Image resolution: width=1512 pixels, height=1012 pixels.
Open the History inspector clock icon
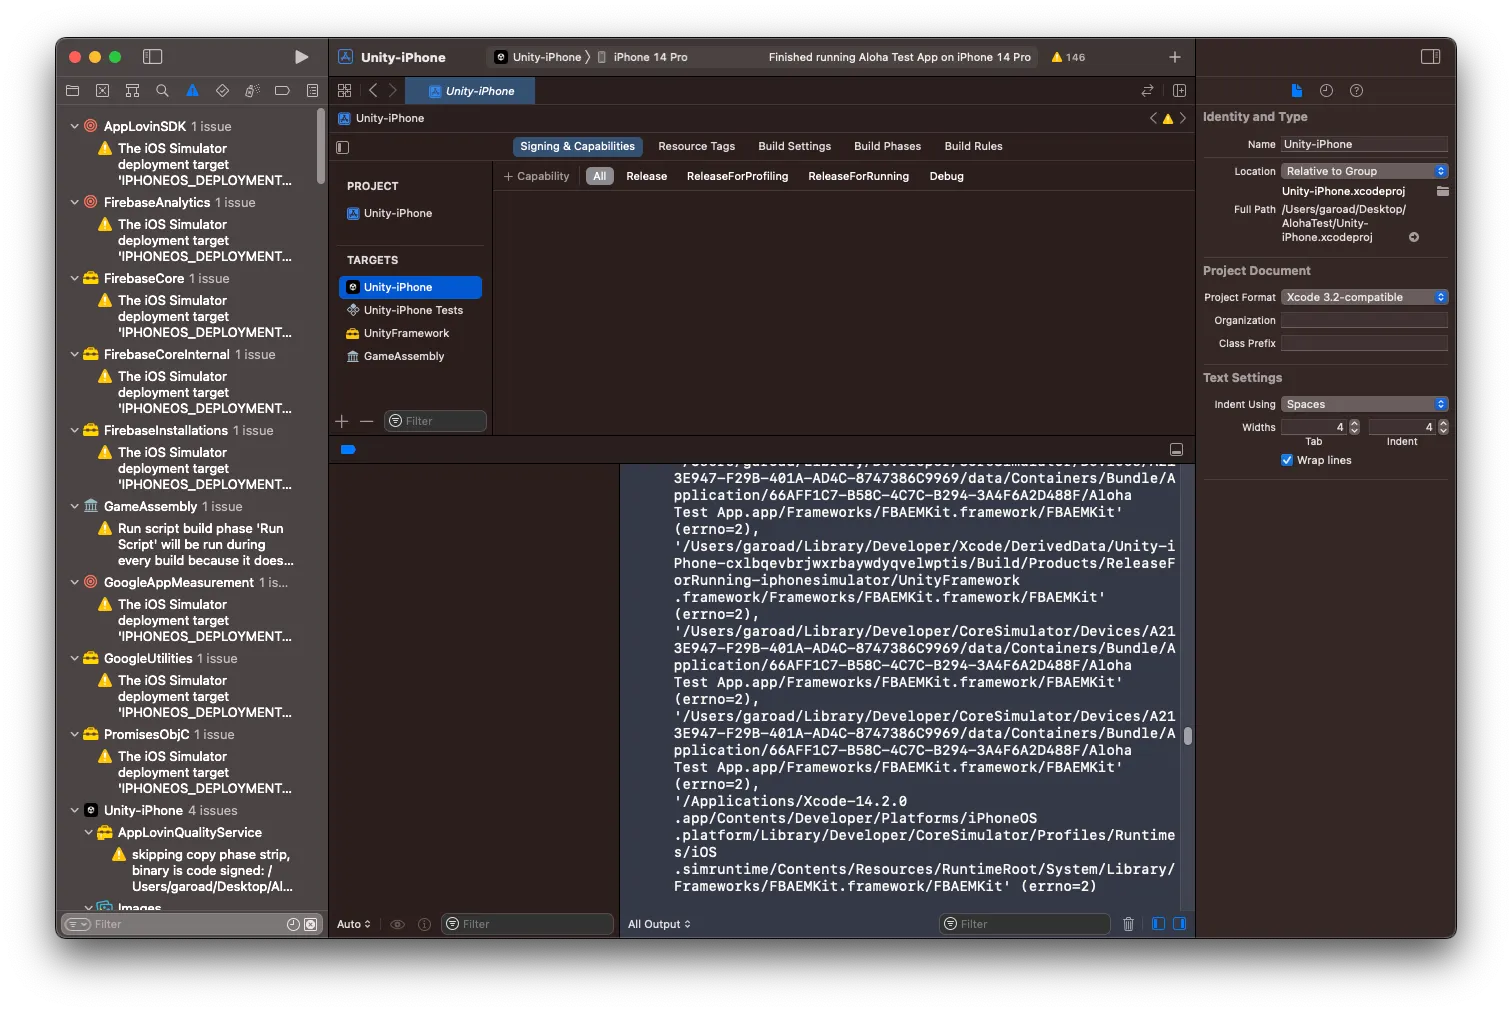[1326, 91]
